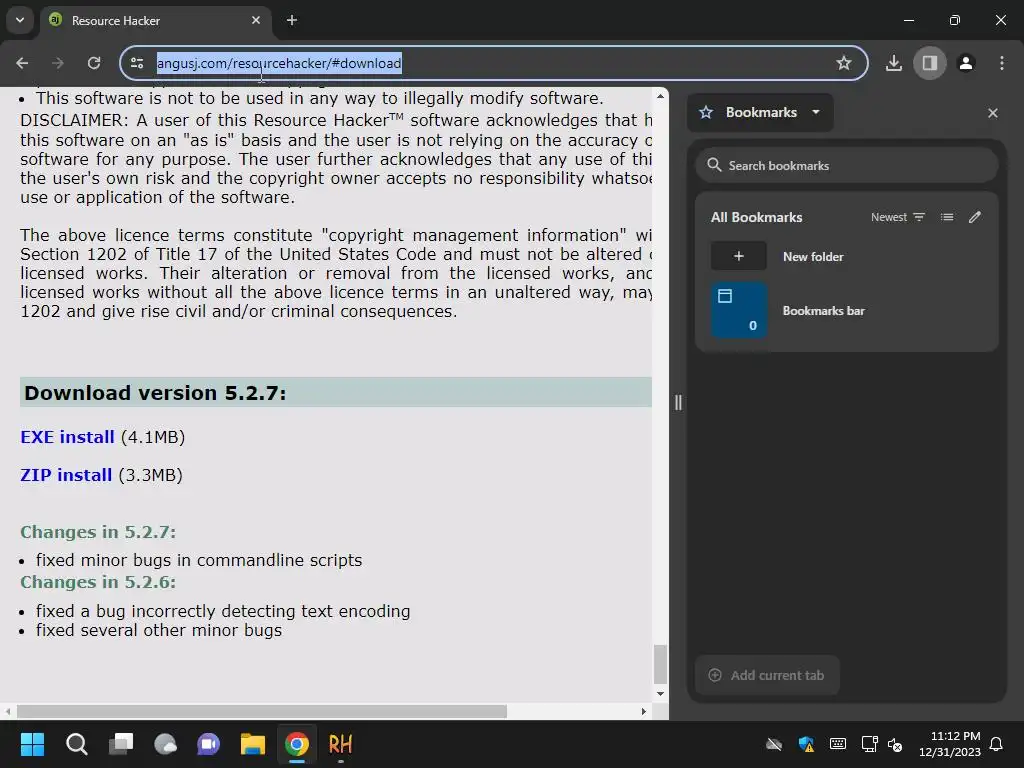Image resolution: width=1024 pixels, height=768 pixels.
Task: Switch bookmarks to list view icon
Action: tap(947, 217)
